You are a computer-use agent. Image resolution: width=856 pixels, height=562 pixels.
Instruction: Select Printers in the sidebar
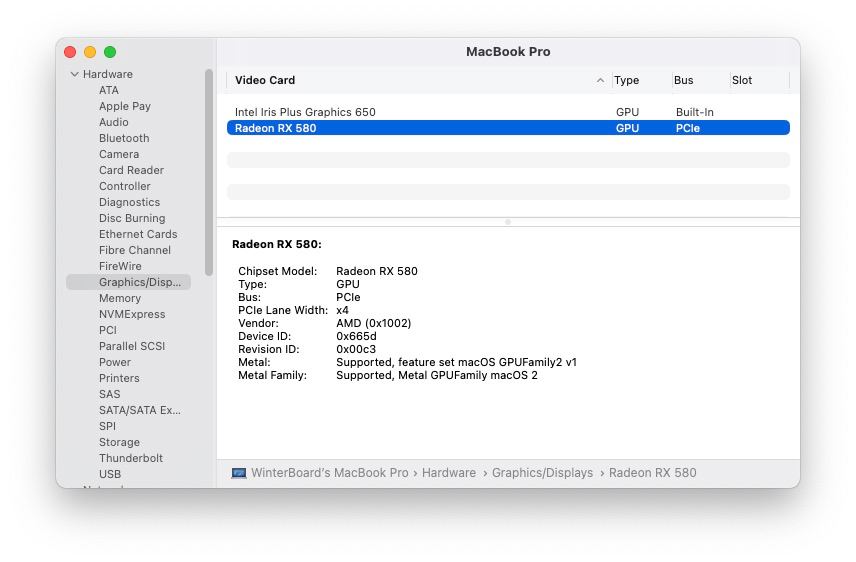pos(119,378)
